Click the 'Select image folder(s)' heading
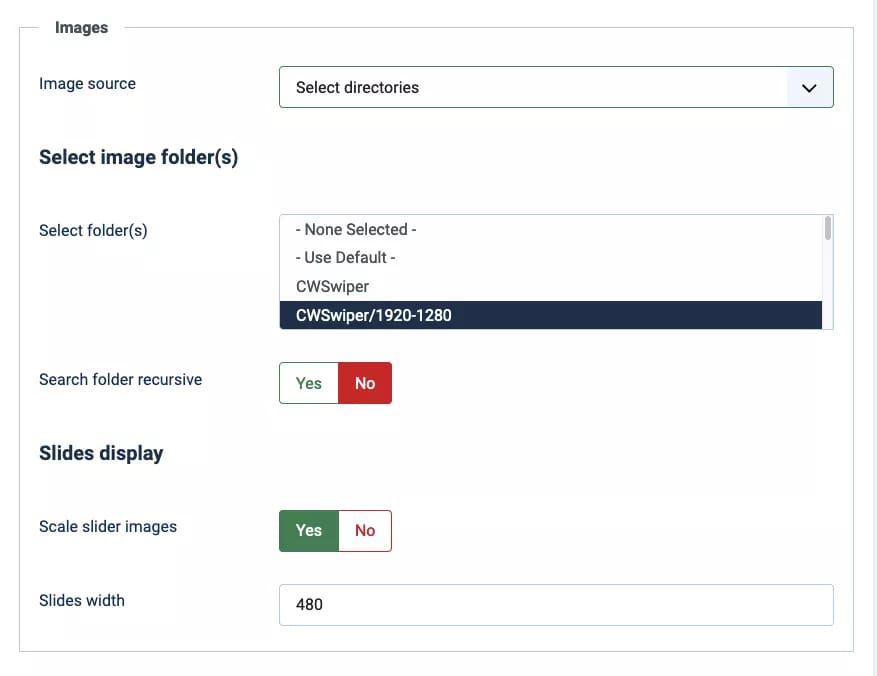Screen dimensions: 877x676 point(138,158)
